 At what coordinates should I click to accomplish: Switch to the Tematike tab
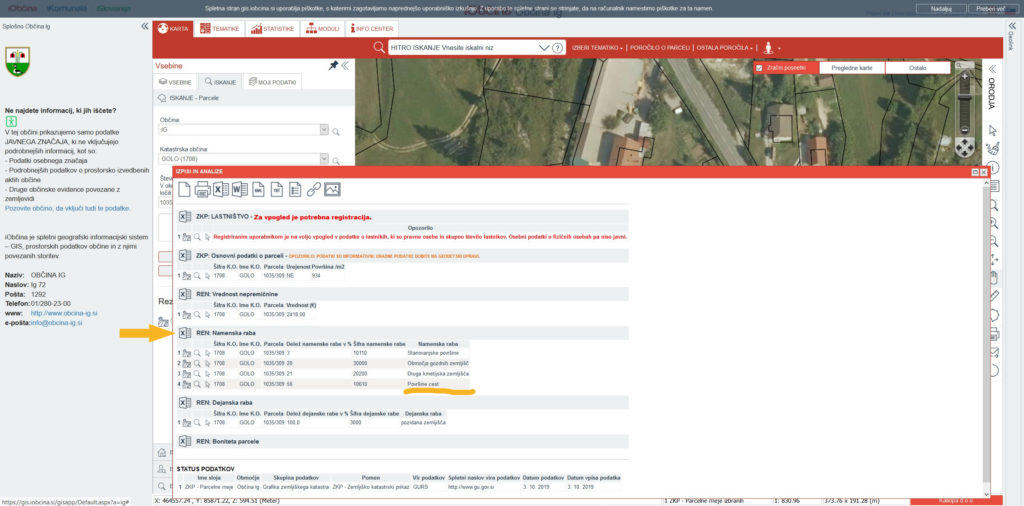[220, 29]
